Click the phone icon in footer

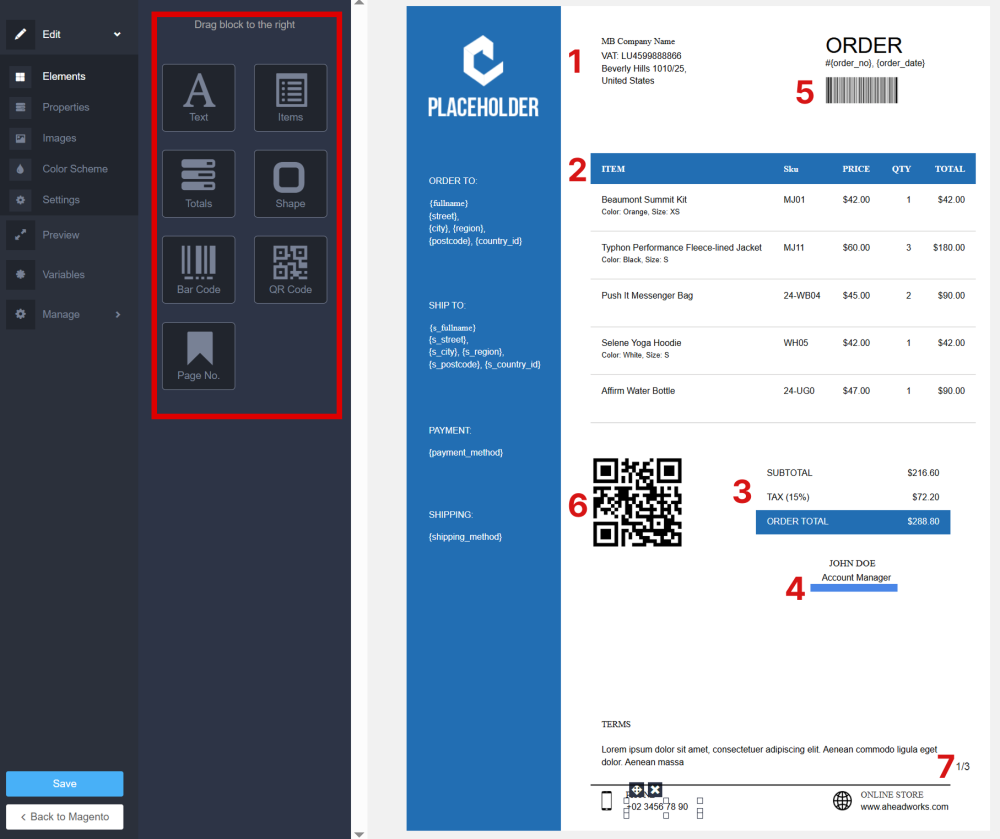(x=607, y=800)
